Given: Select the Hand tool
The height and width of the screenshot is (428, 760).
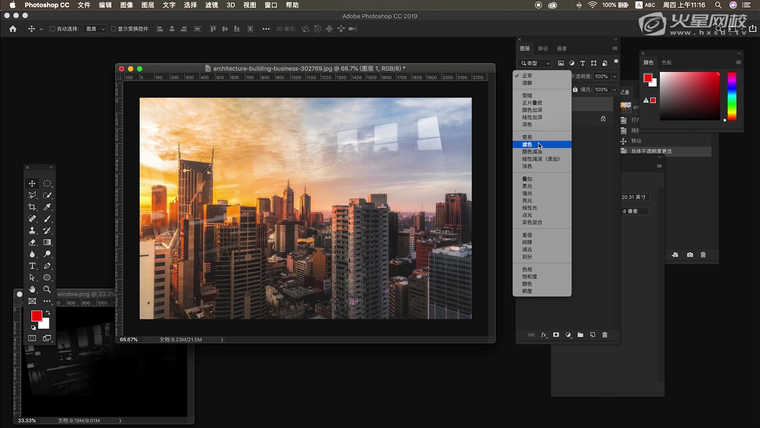Looking at the screenshot, I should point(32,289).
